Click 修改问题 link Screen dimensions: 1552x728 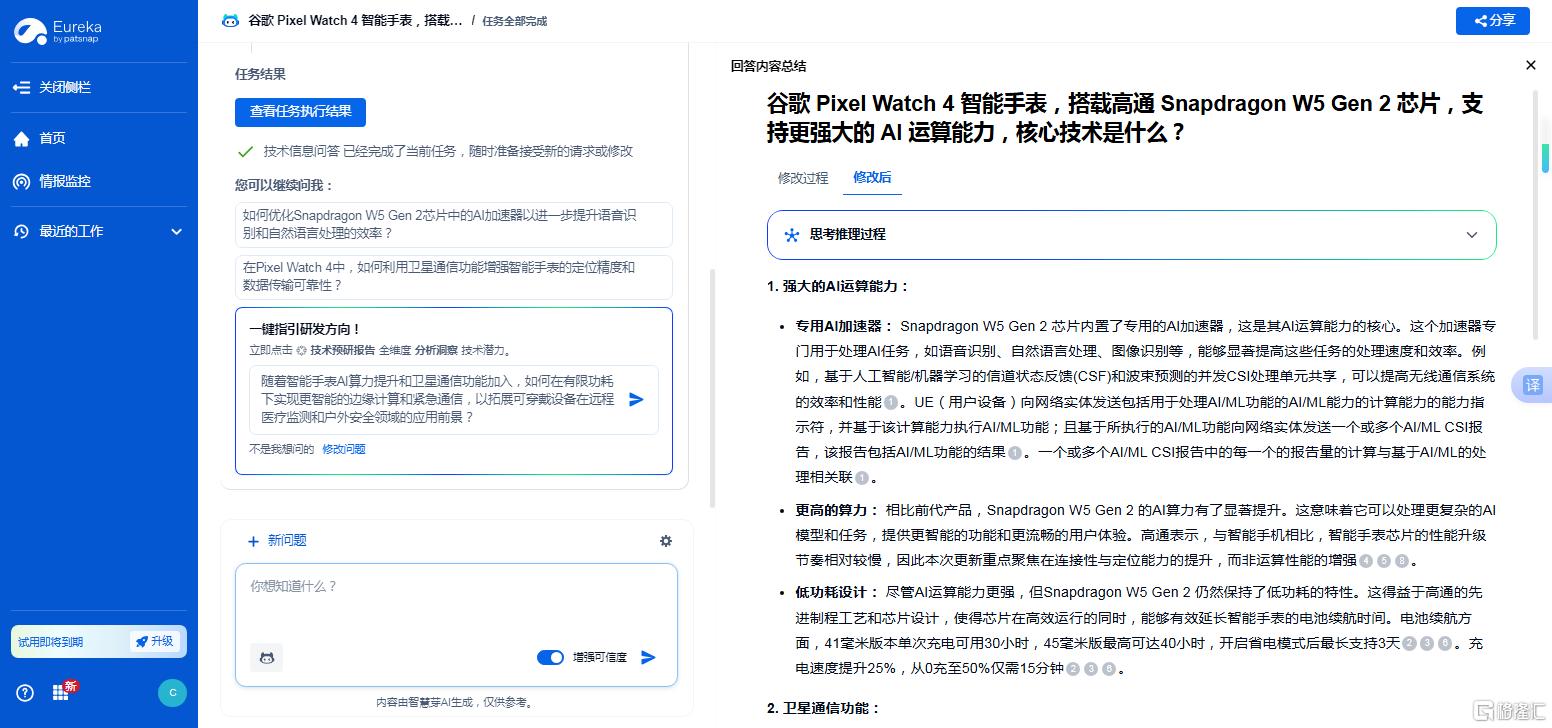(344, 450)
